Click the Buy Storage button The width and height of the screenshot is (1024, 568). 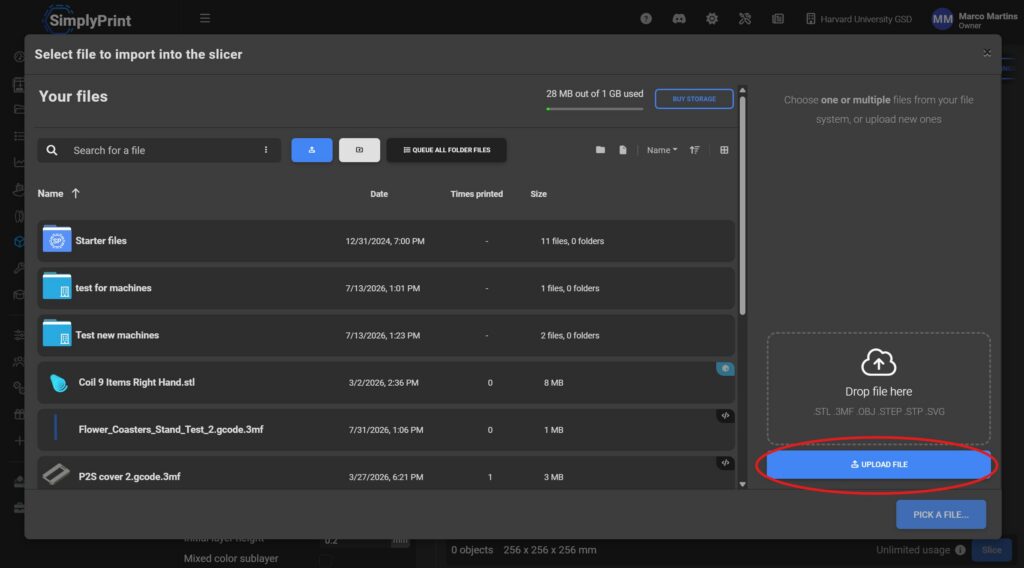click(x=694, y=99)
